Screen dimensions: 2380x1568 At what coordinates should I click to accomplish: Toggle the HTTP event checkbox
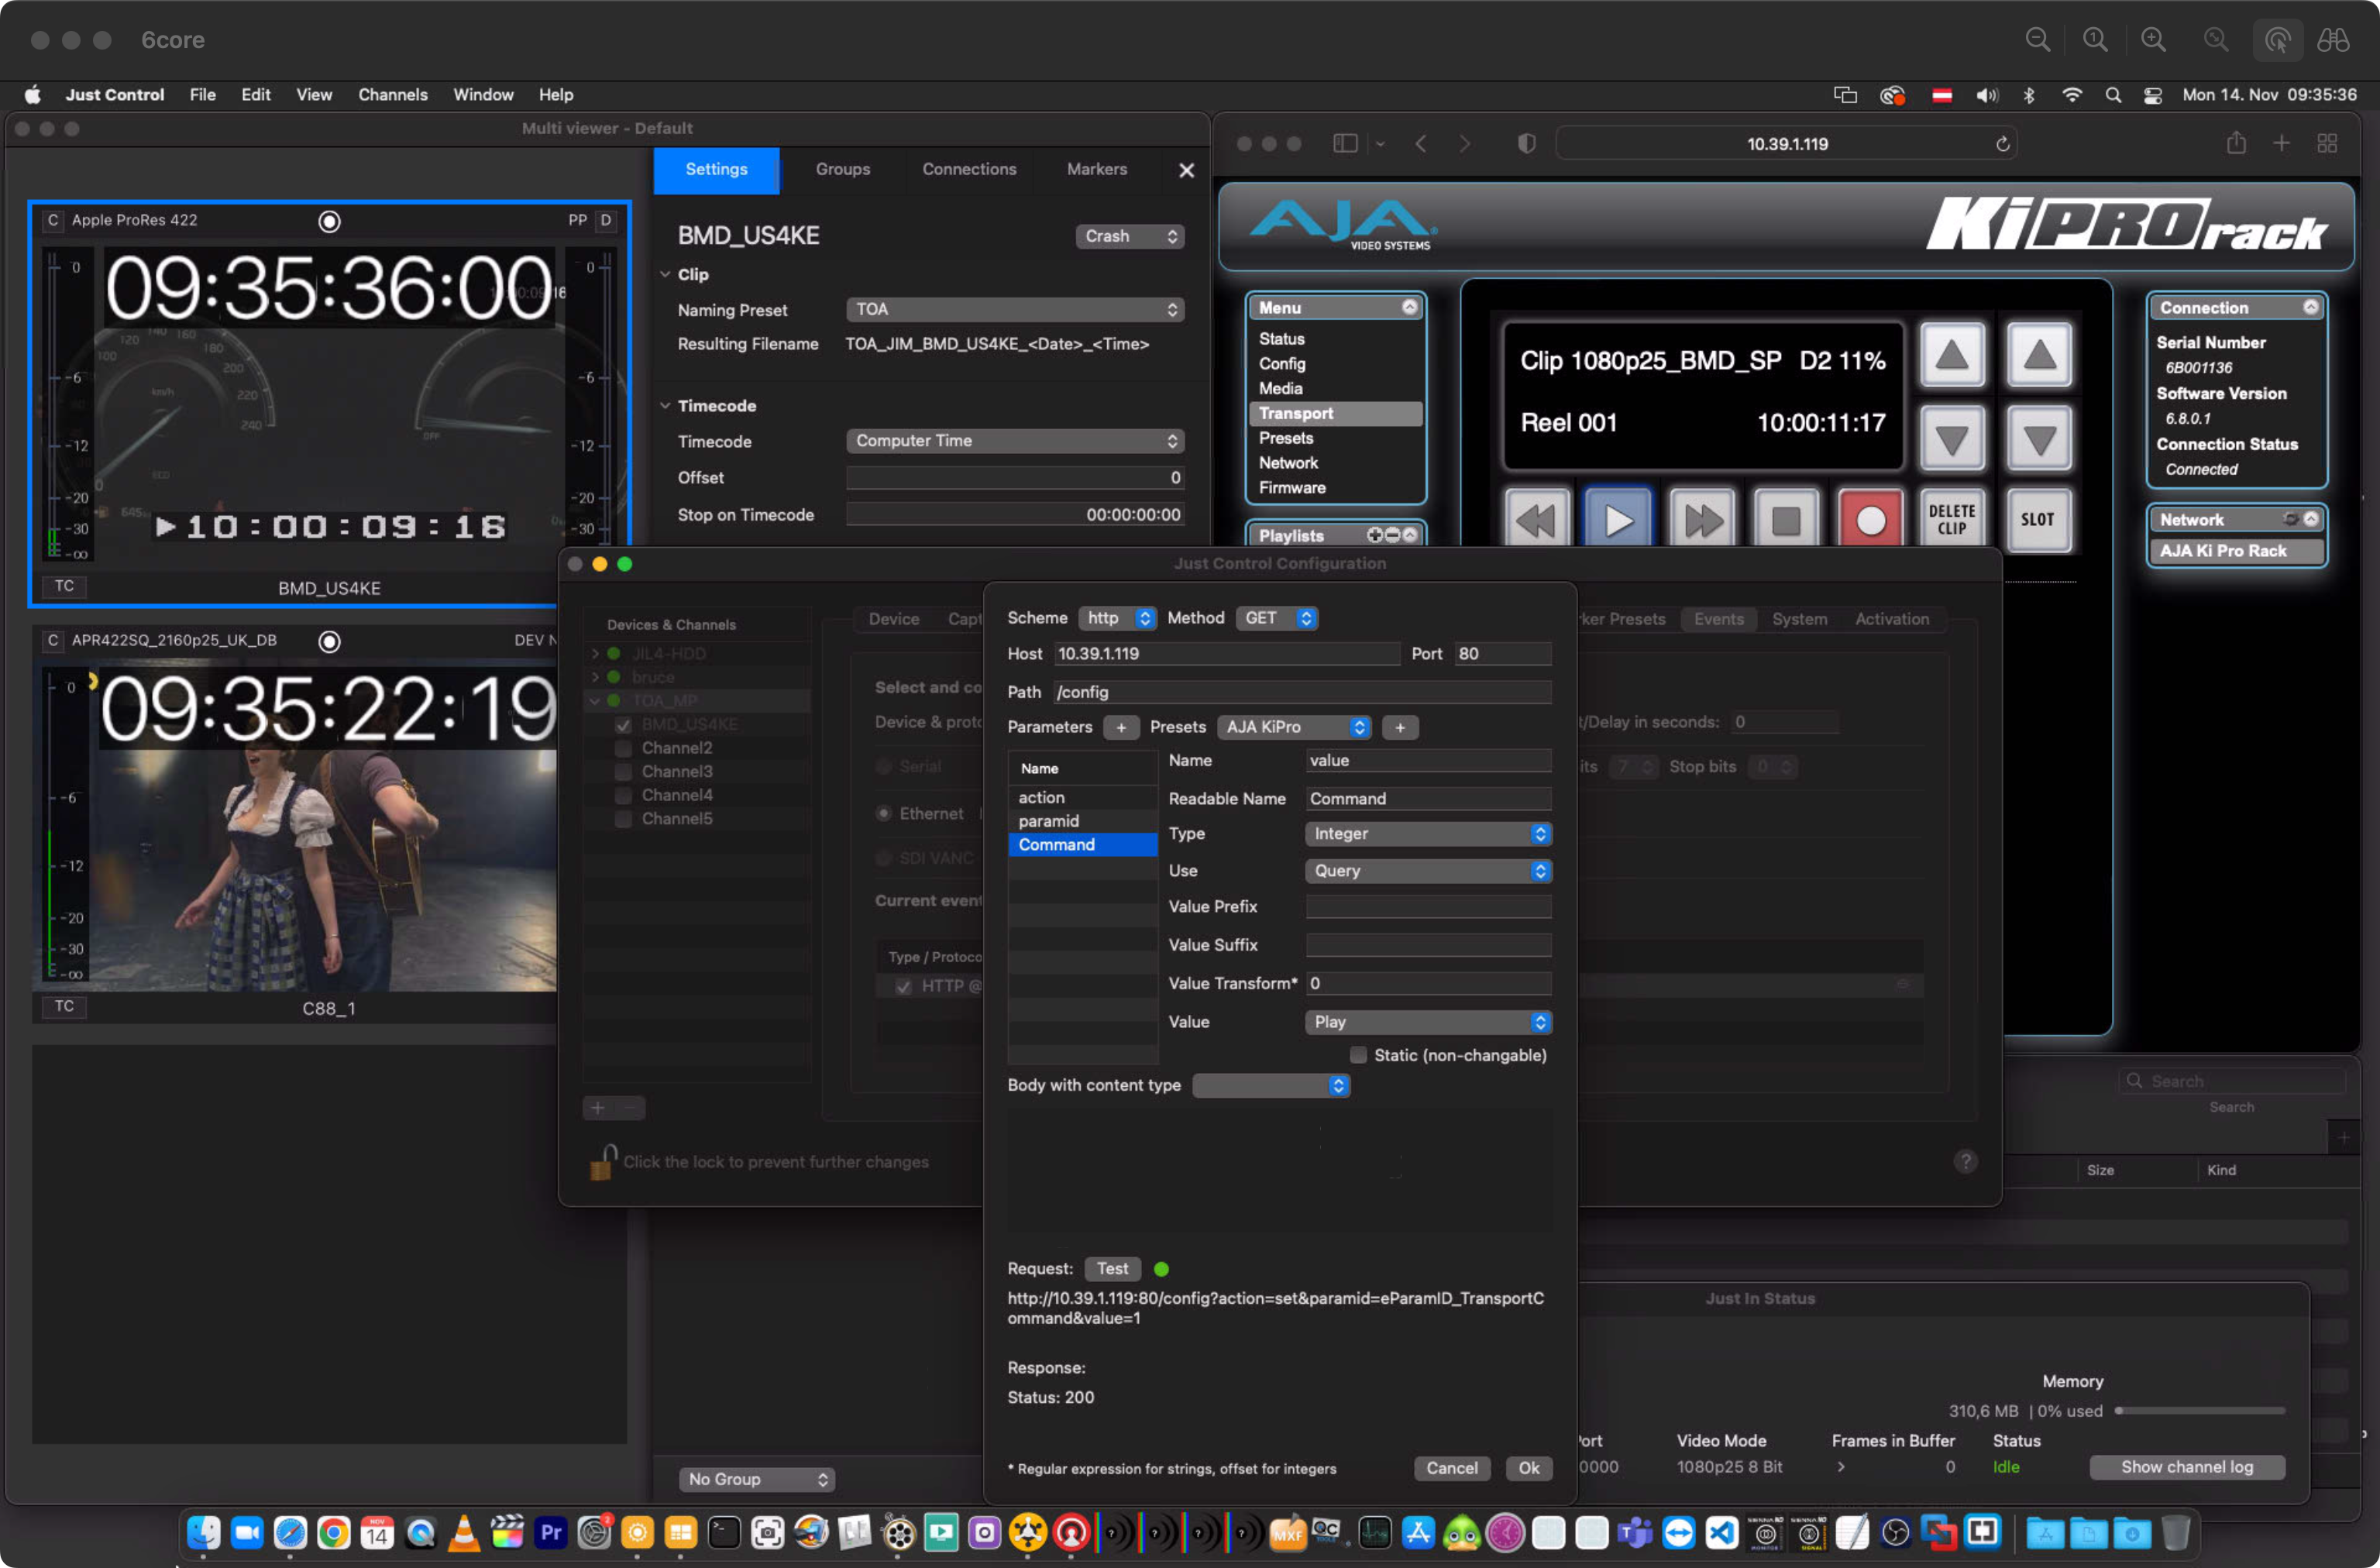[903, 987]
